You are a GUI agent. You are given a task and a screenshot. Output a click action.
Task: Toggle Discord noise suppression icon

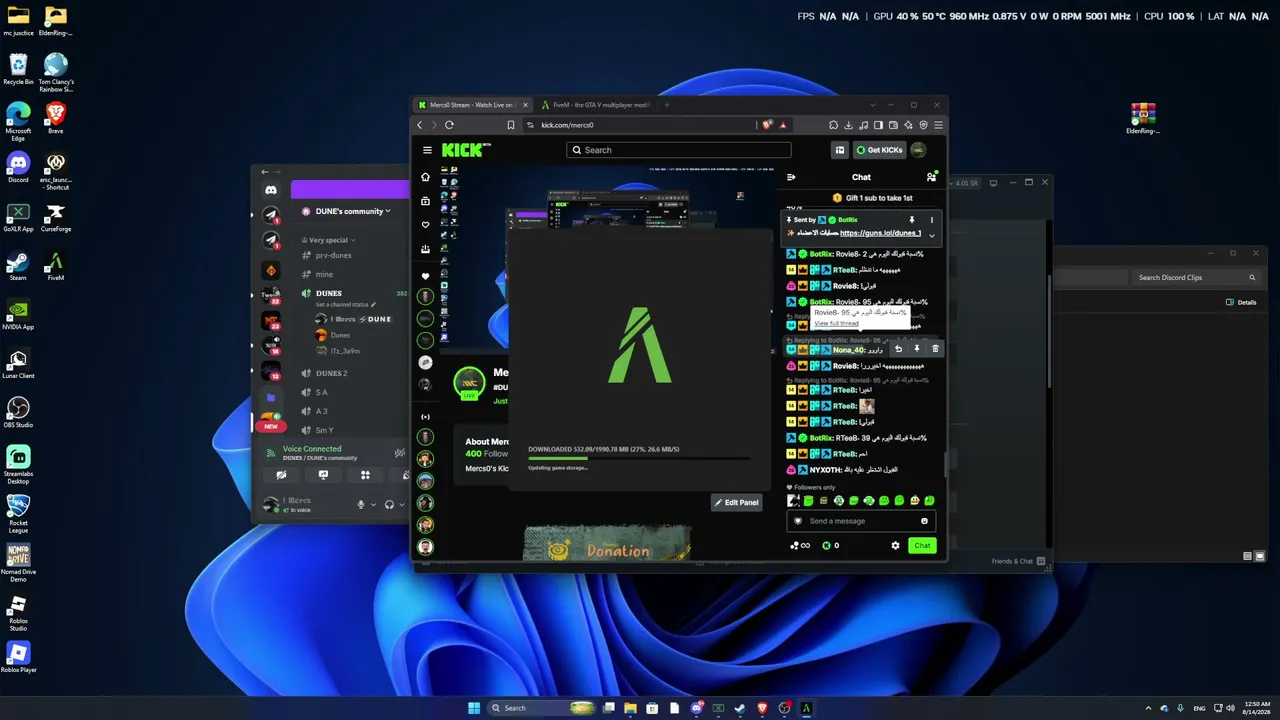[399, 453]
